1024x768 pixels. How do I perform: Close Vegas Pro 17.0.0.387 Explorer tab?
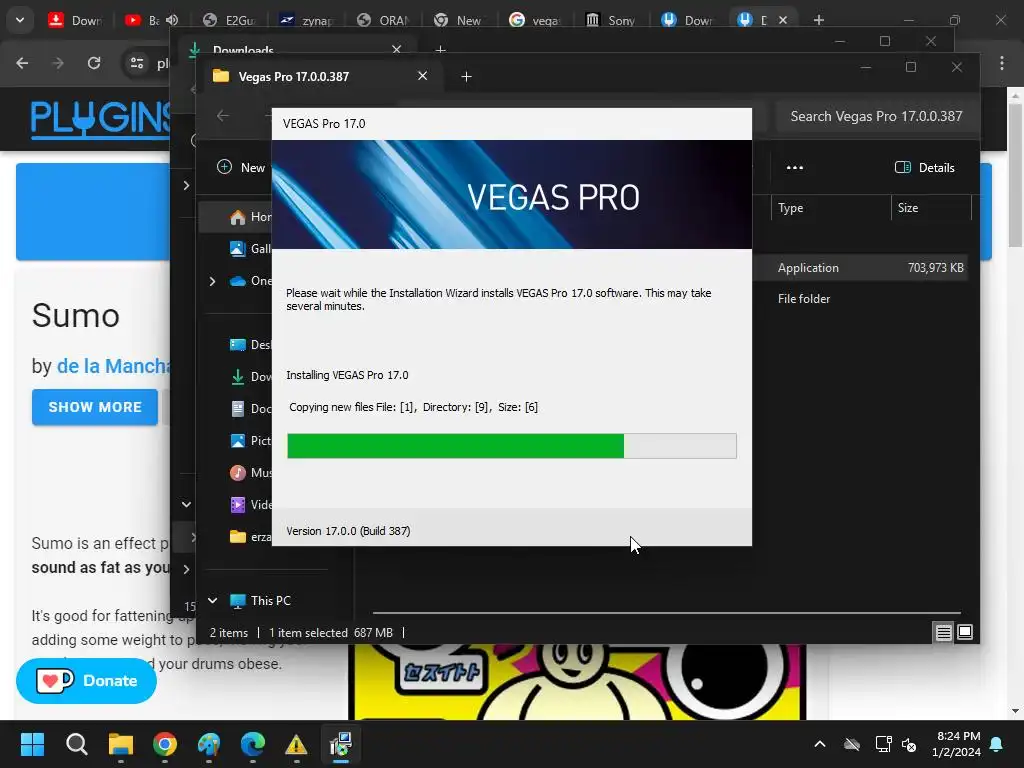423,76
